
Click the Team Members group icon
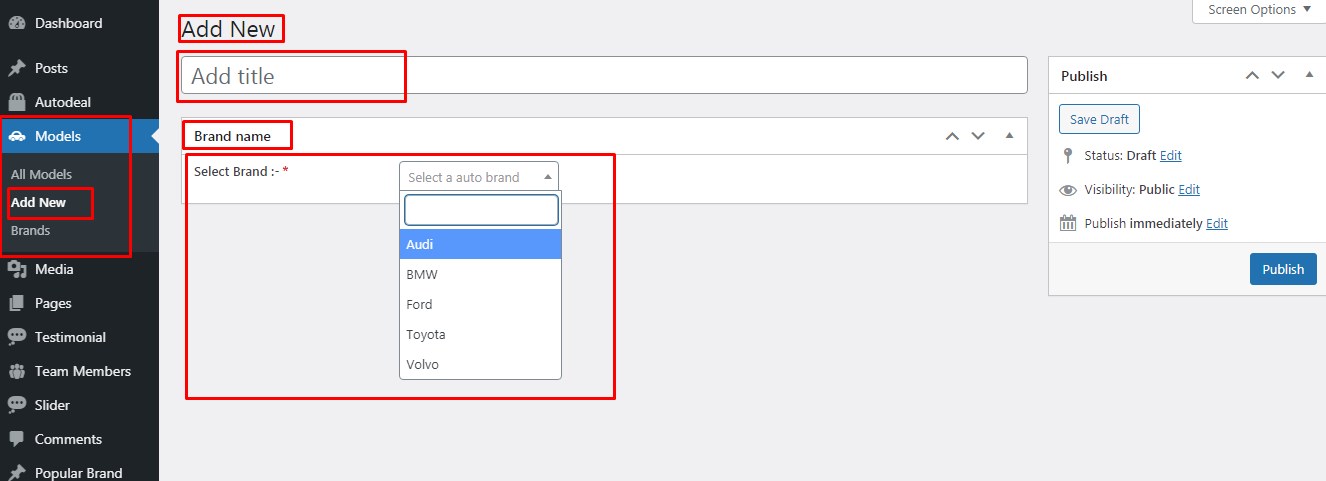pos(17,371)
